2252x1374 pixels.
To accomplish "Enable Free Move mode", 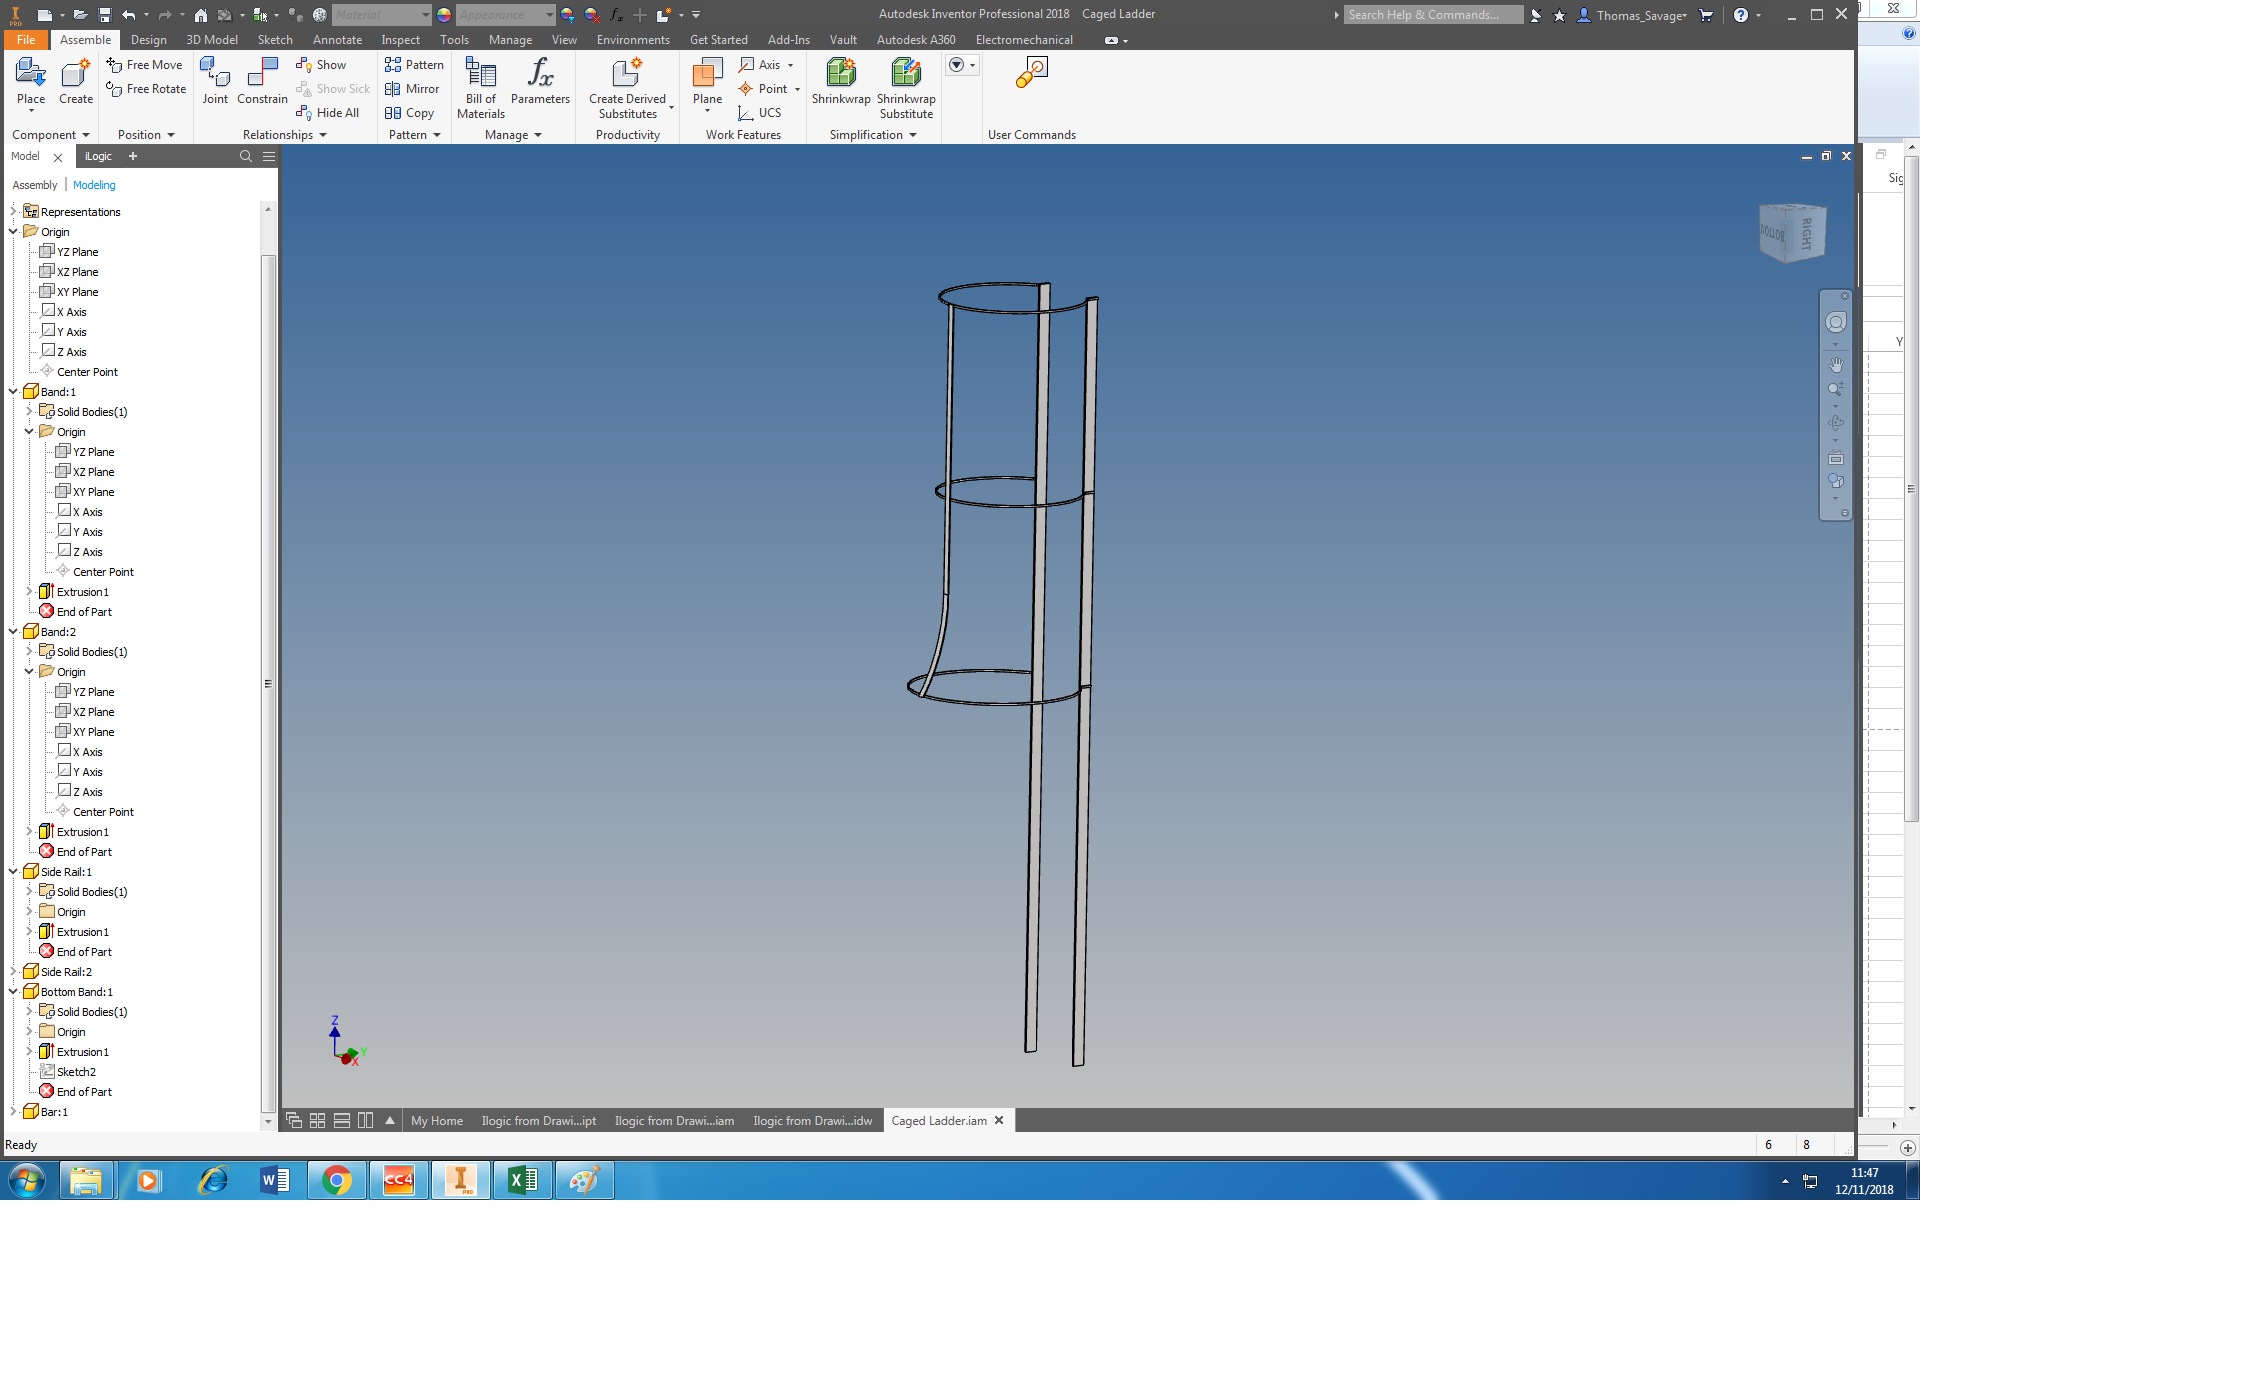I will point(144,64).
